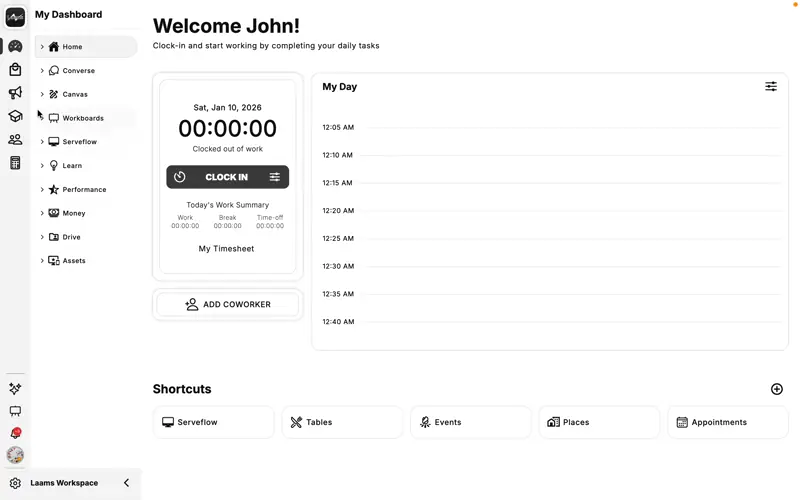Open Appointments shortcut card
This screenshot has width=800, height=500.
point(728,422)
